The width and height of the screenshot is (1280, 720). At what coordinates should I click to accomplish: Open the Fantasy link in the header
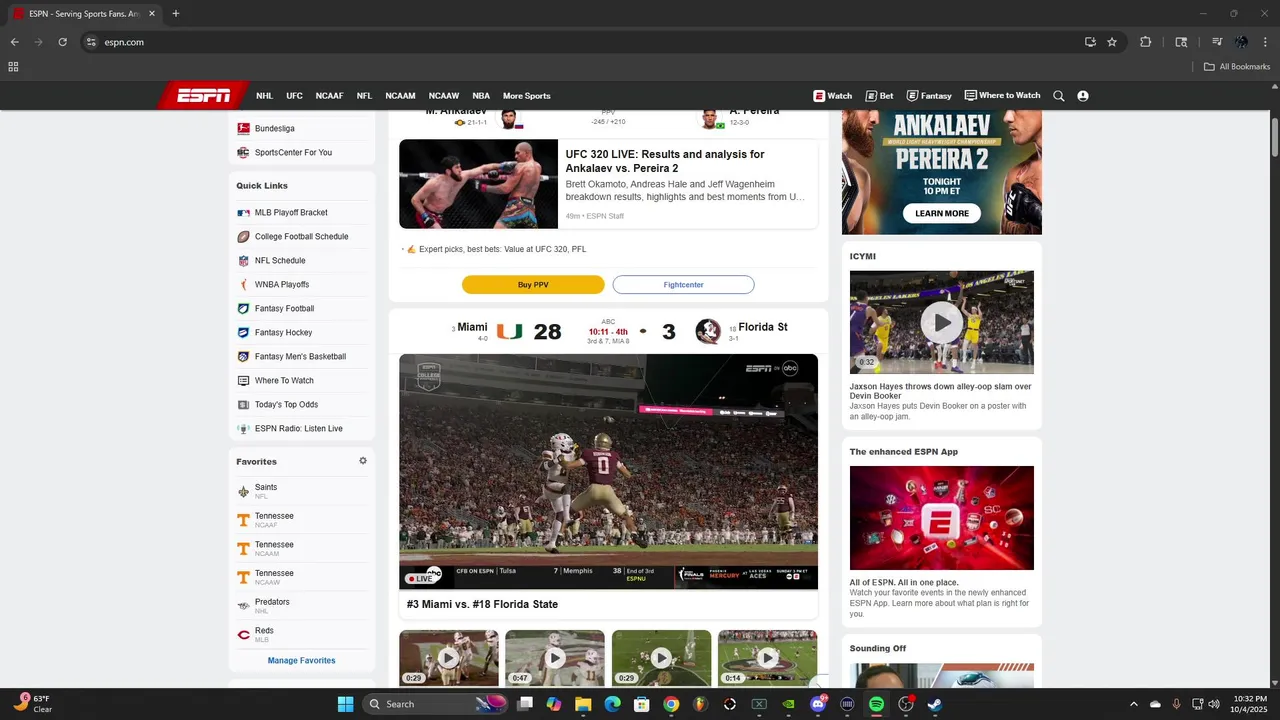(929, 96)
